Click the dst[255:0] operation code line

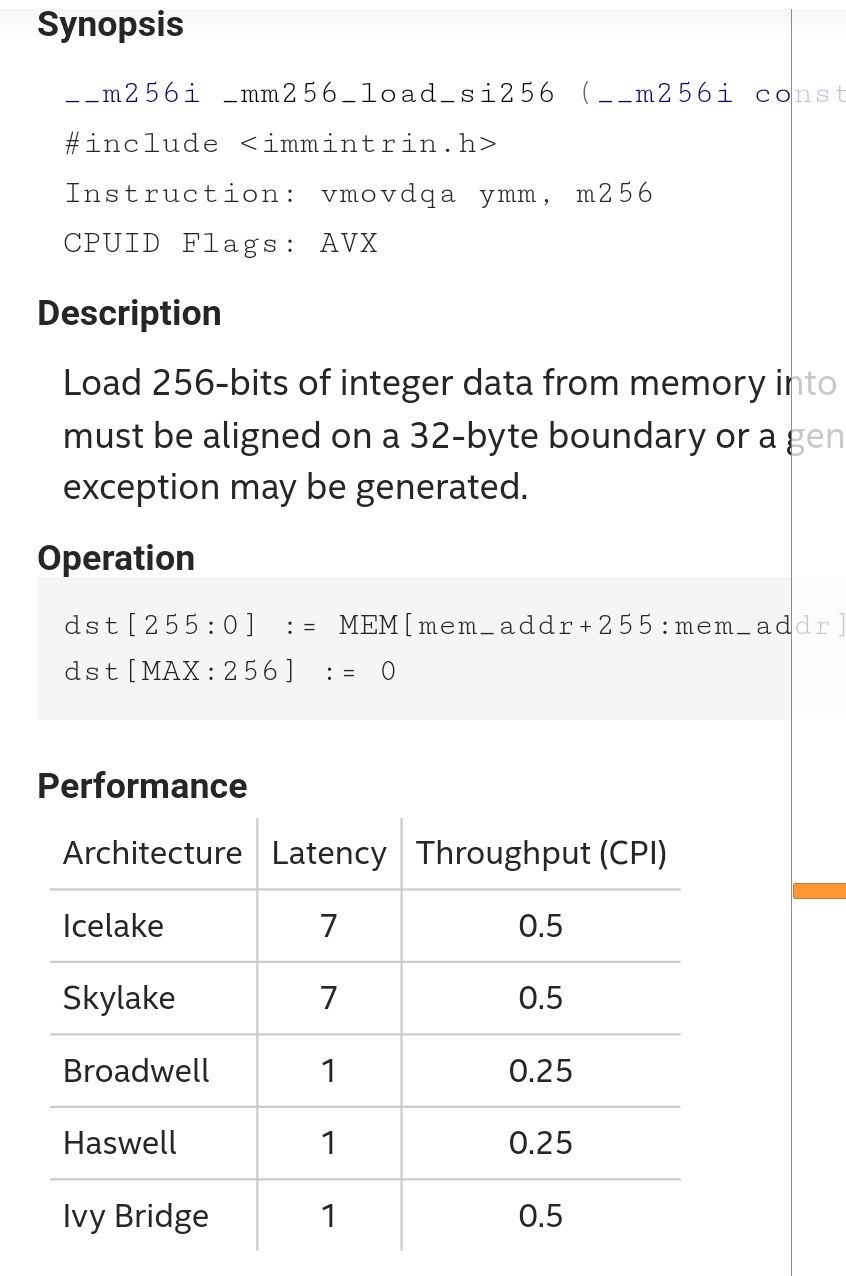(x=455, y=626)
